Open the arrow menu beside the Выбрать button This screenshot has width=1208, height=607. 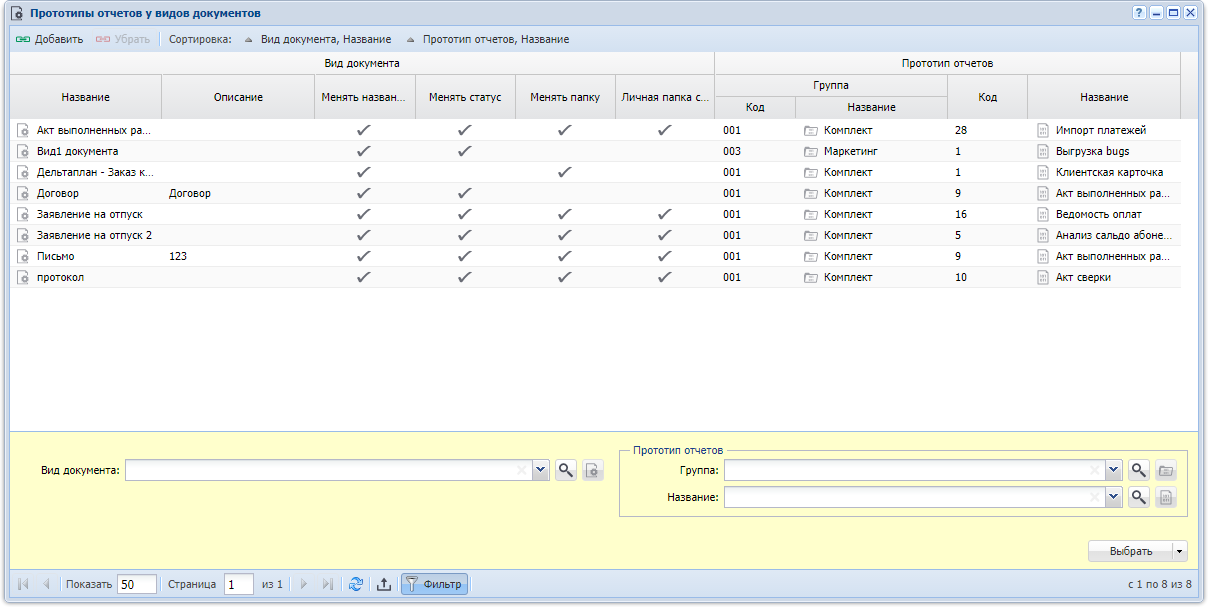point(1180,551)
